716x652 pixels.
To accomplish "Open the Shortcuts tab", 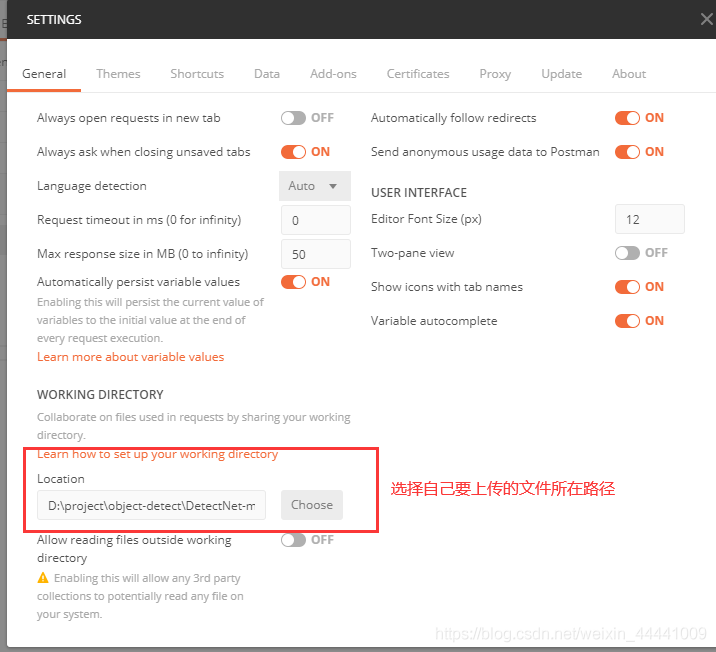I will 197,74.
